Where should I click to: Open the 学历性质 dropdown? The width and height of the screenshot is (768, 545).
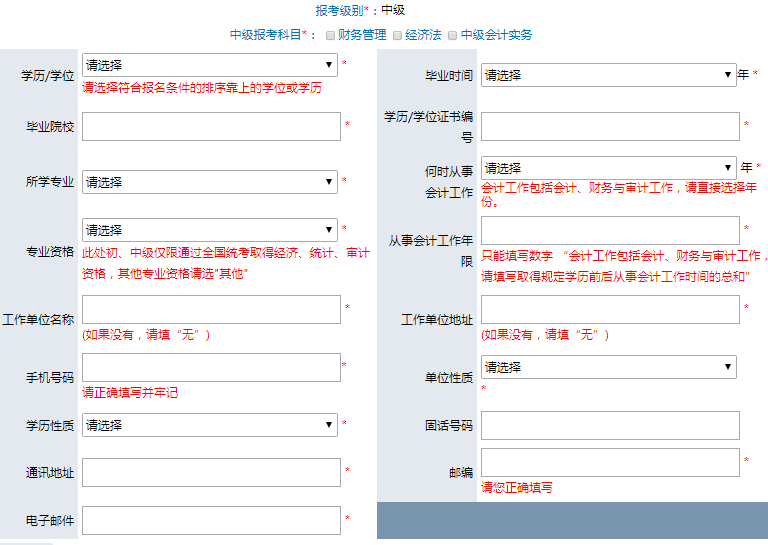210,425
